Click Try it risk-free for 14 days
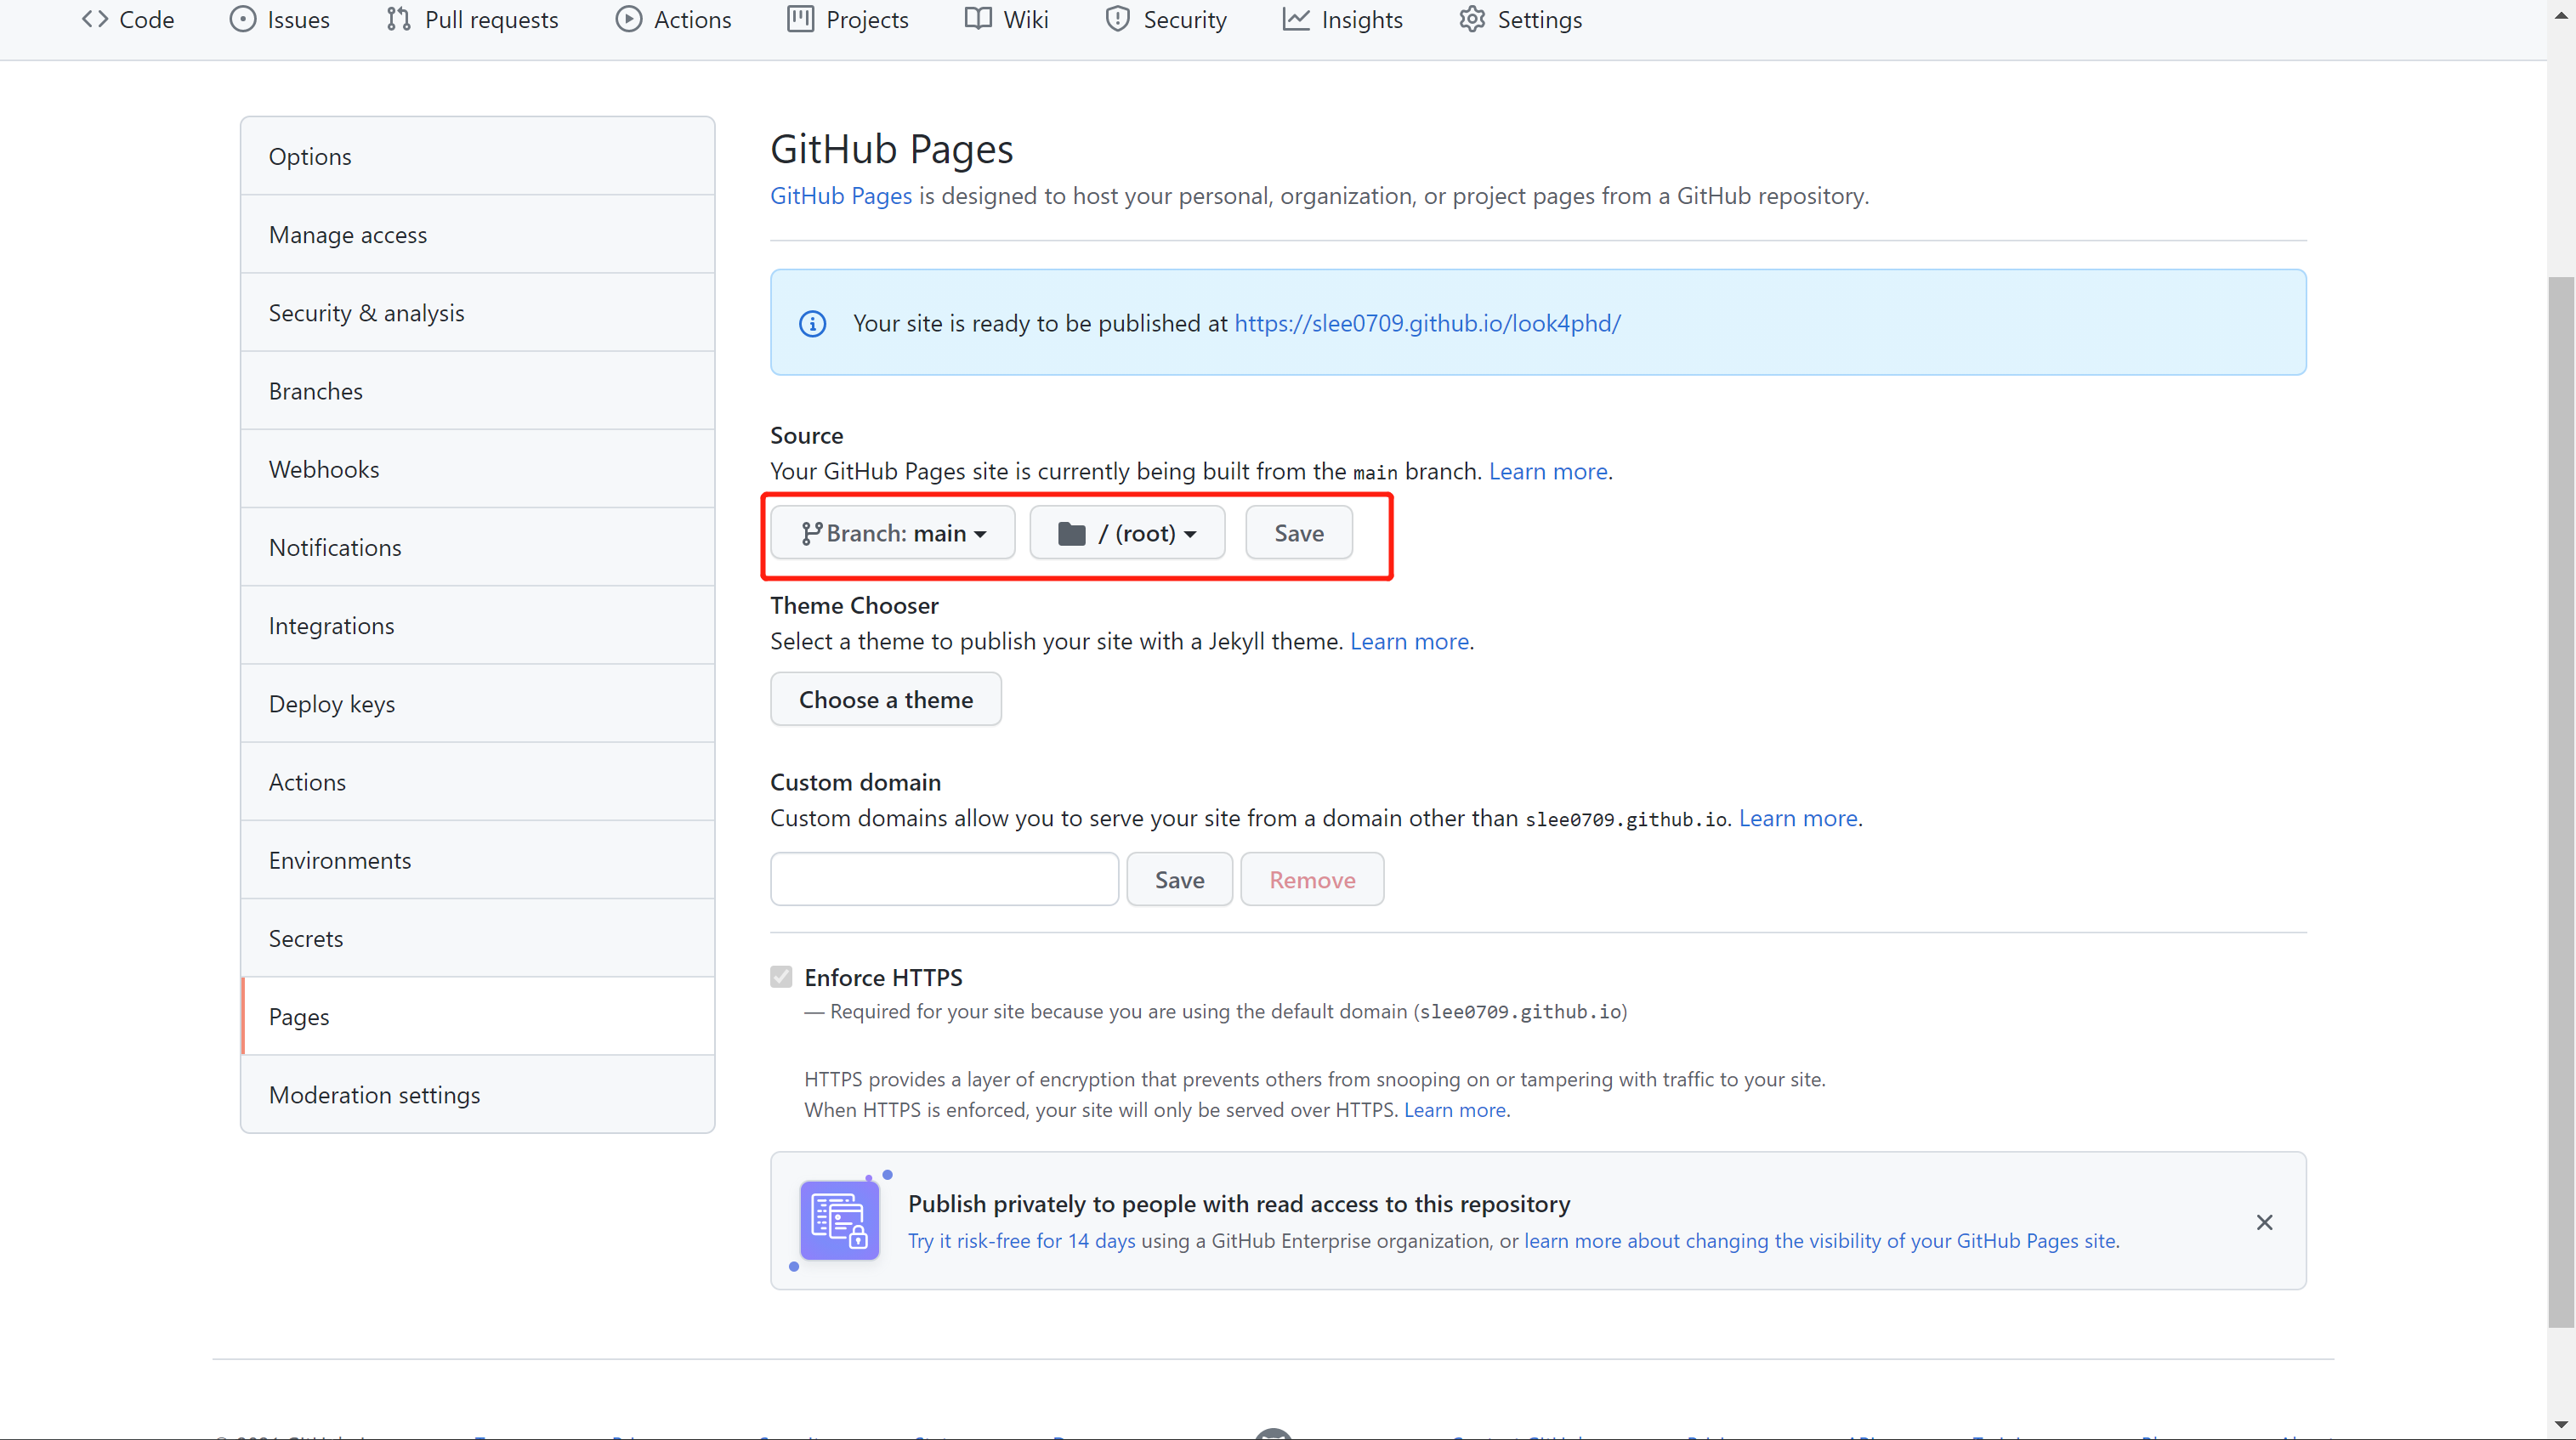The width and height of the screenshot is (2576, 1440). [1021, 1241]
